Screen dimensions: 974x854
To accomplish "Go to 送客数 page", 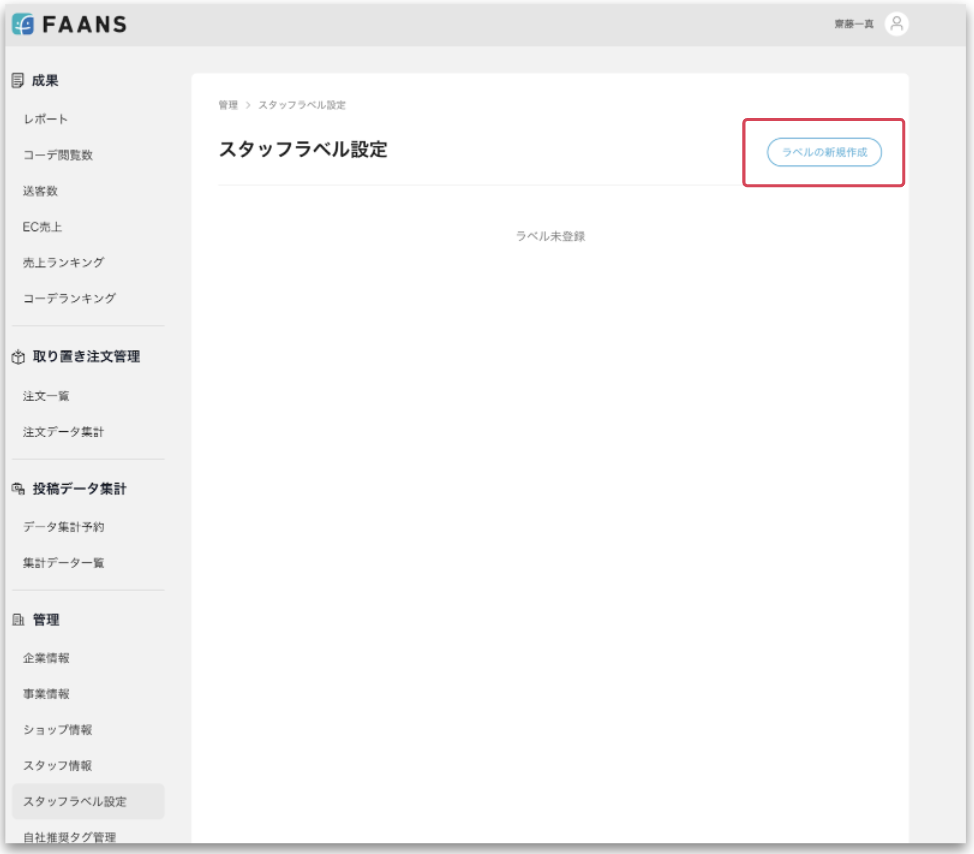I will click(x=40, y=191).
